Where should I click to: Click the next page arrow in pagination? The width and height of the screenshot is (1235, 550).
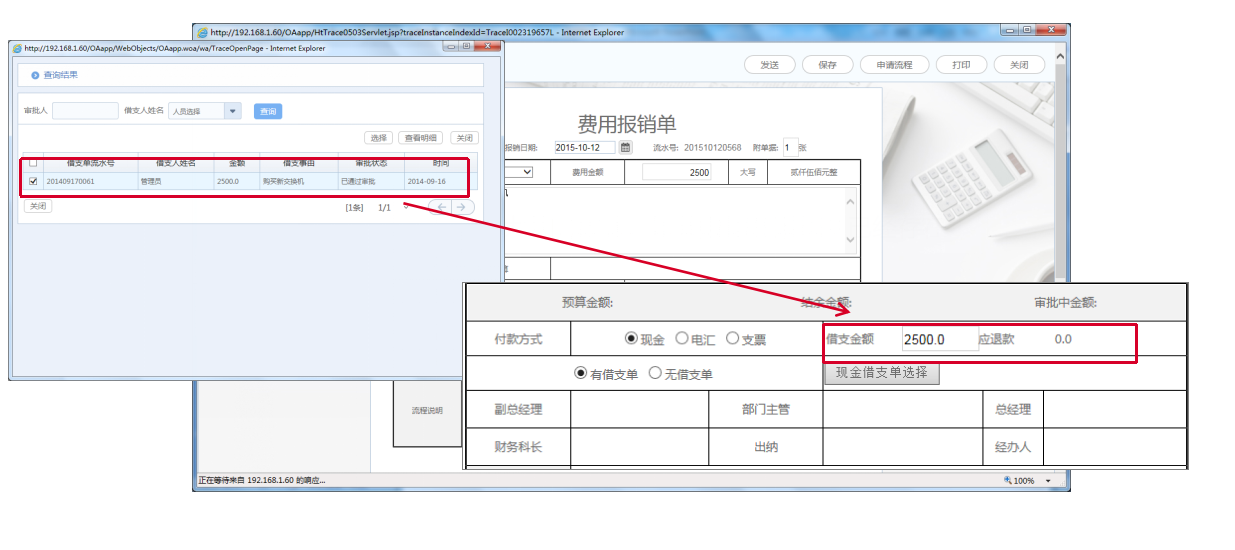pos(461,207)
